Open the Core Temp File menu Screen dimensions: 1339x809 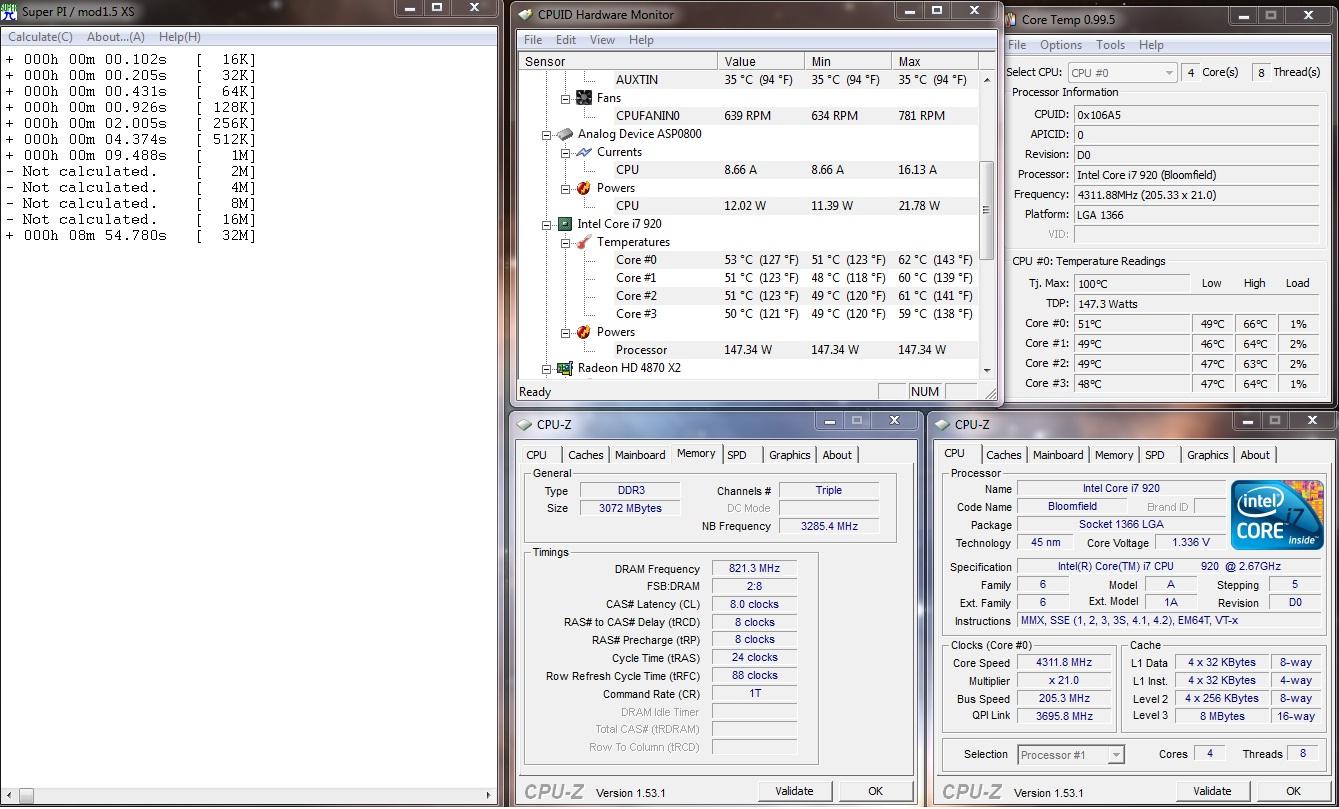[1017, 45]
